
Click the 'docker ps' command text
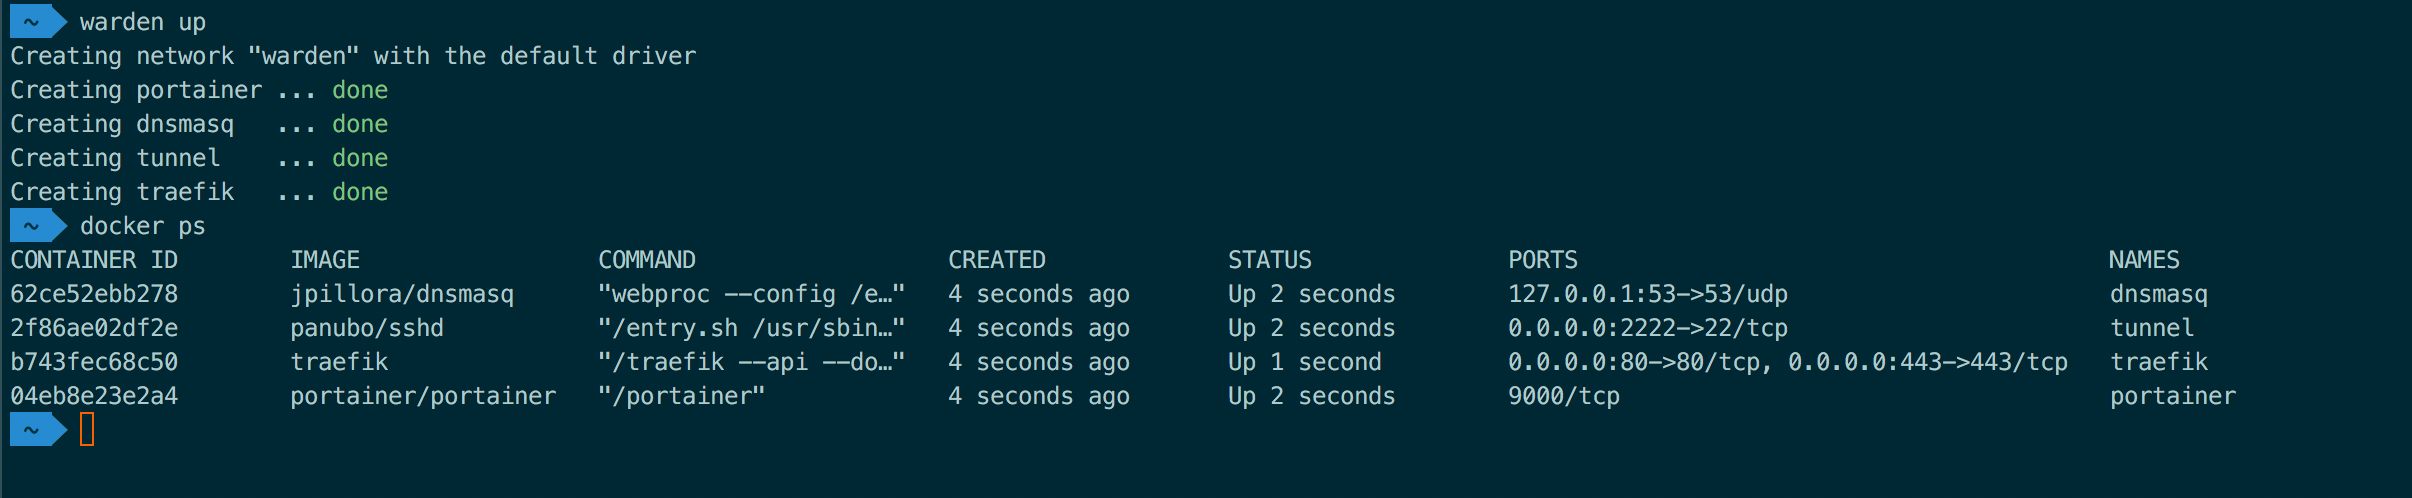(x=143, y=226)
